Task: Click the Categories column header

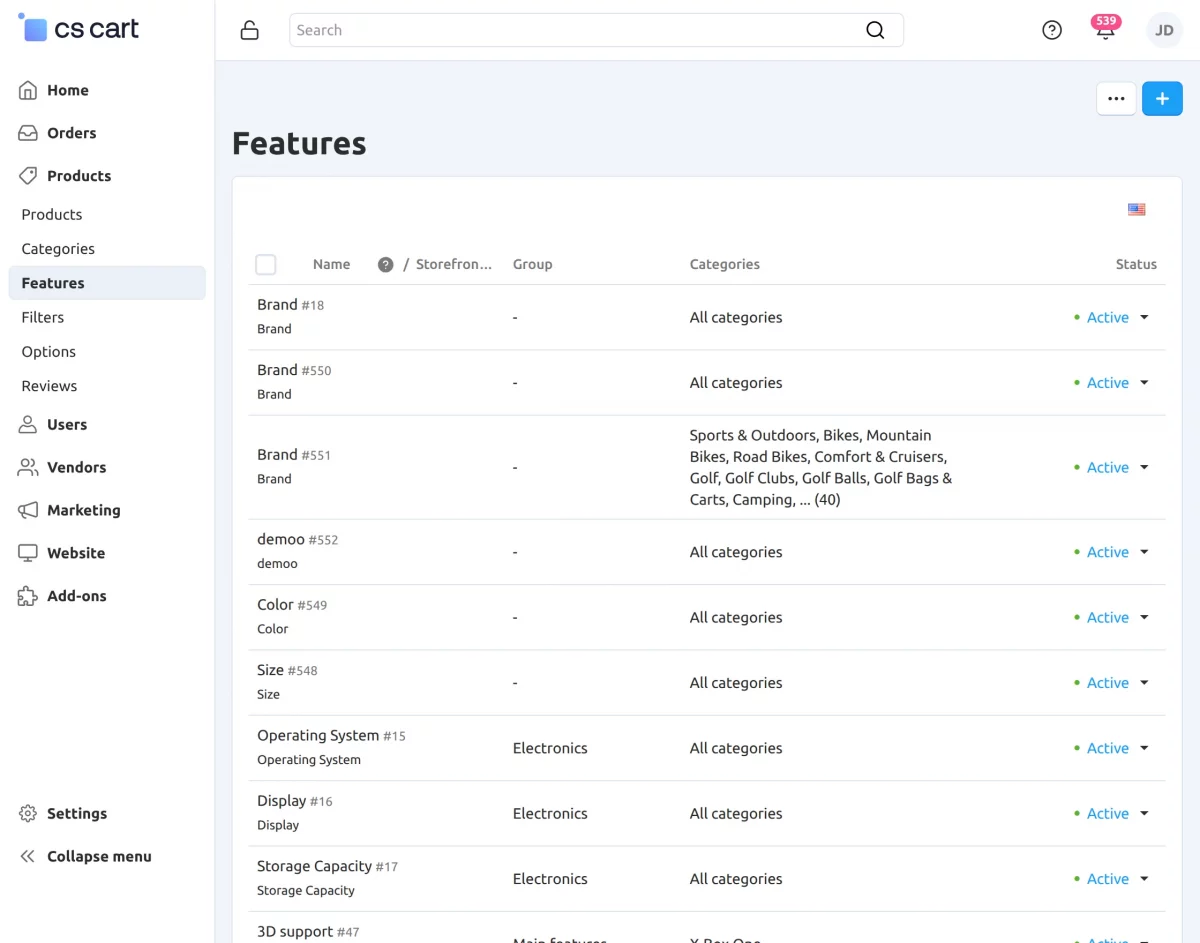Action: click(x=725, y=265)
